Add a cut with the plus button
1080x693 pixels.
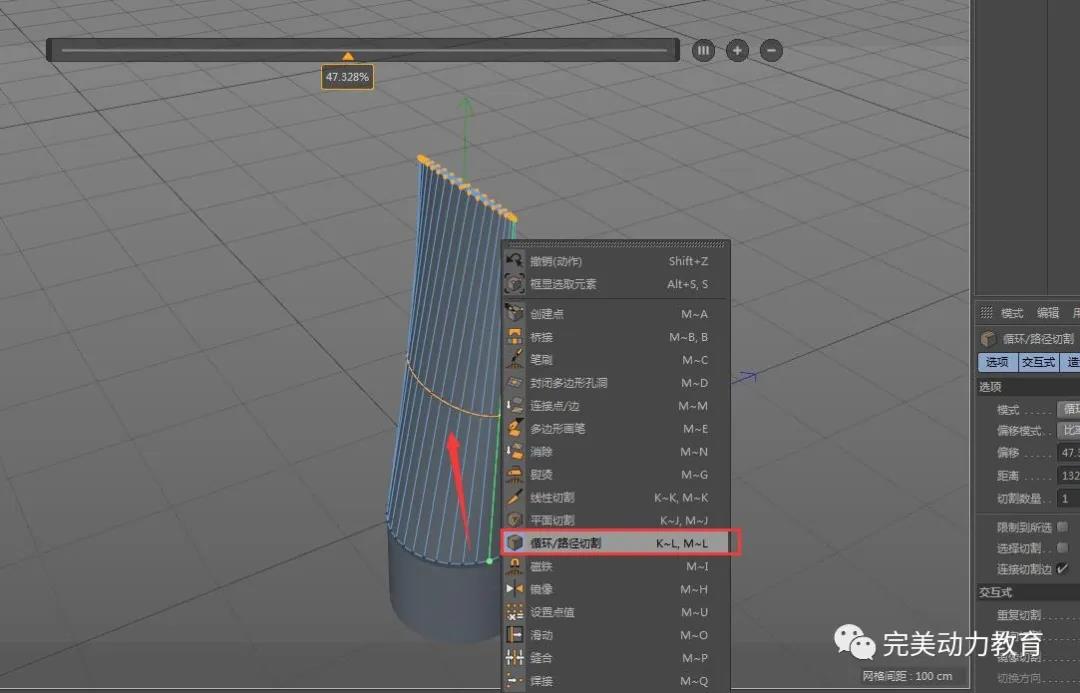point(737,50)
